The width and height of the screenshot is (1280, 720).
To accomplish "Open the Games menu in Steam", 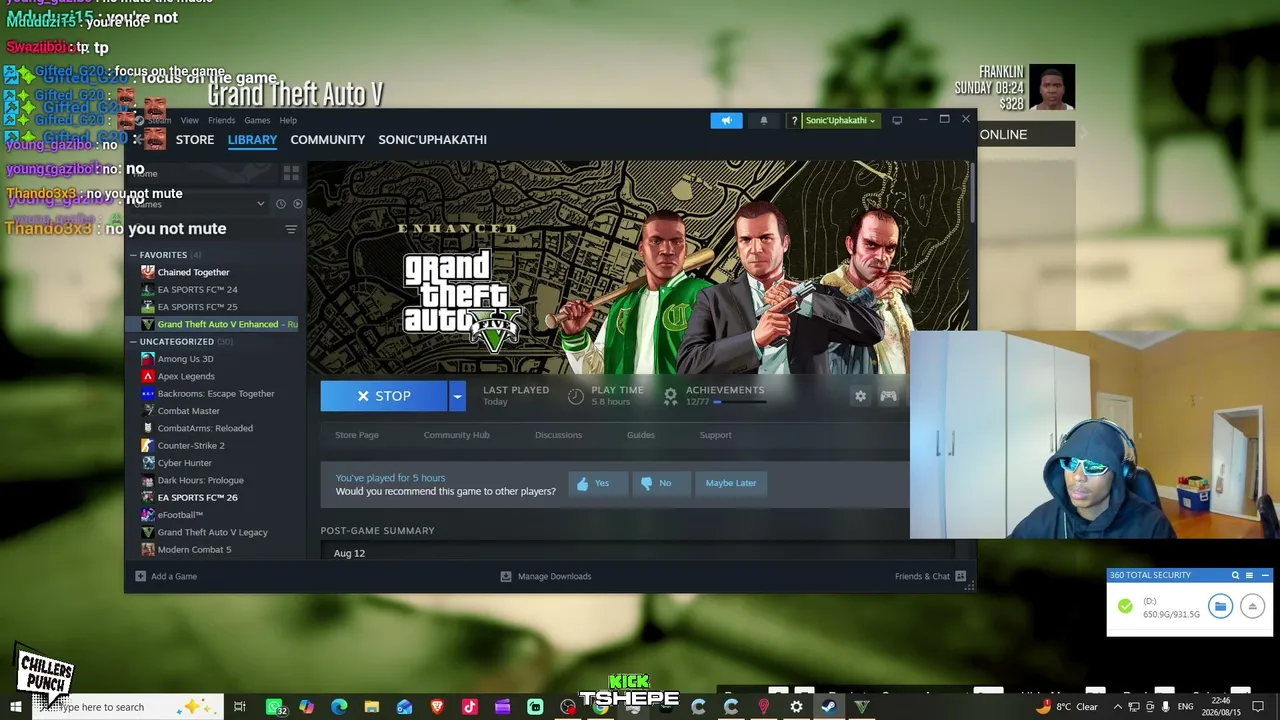I will point(257,120).
